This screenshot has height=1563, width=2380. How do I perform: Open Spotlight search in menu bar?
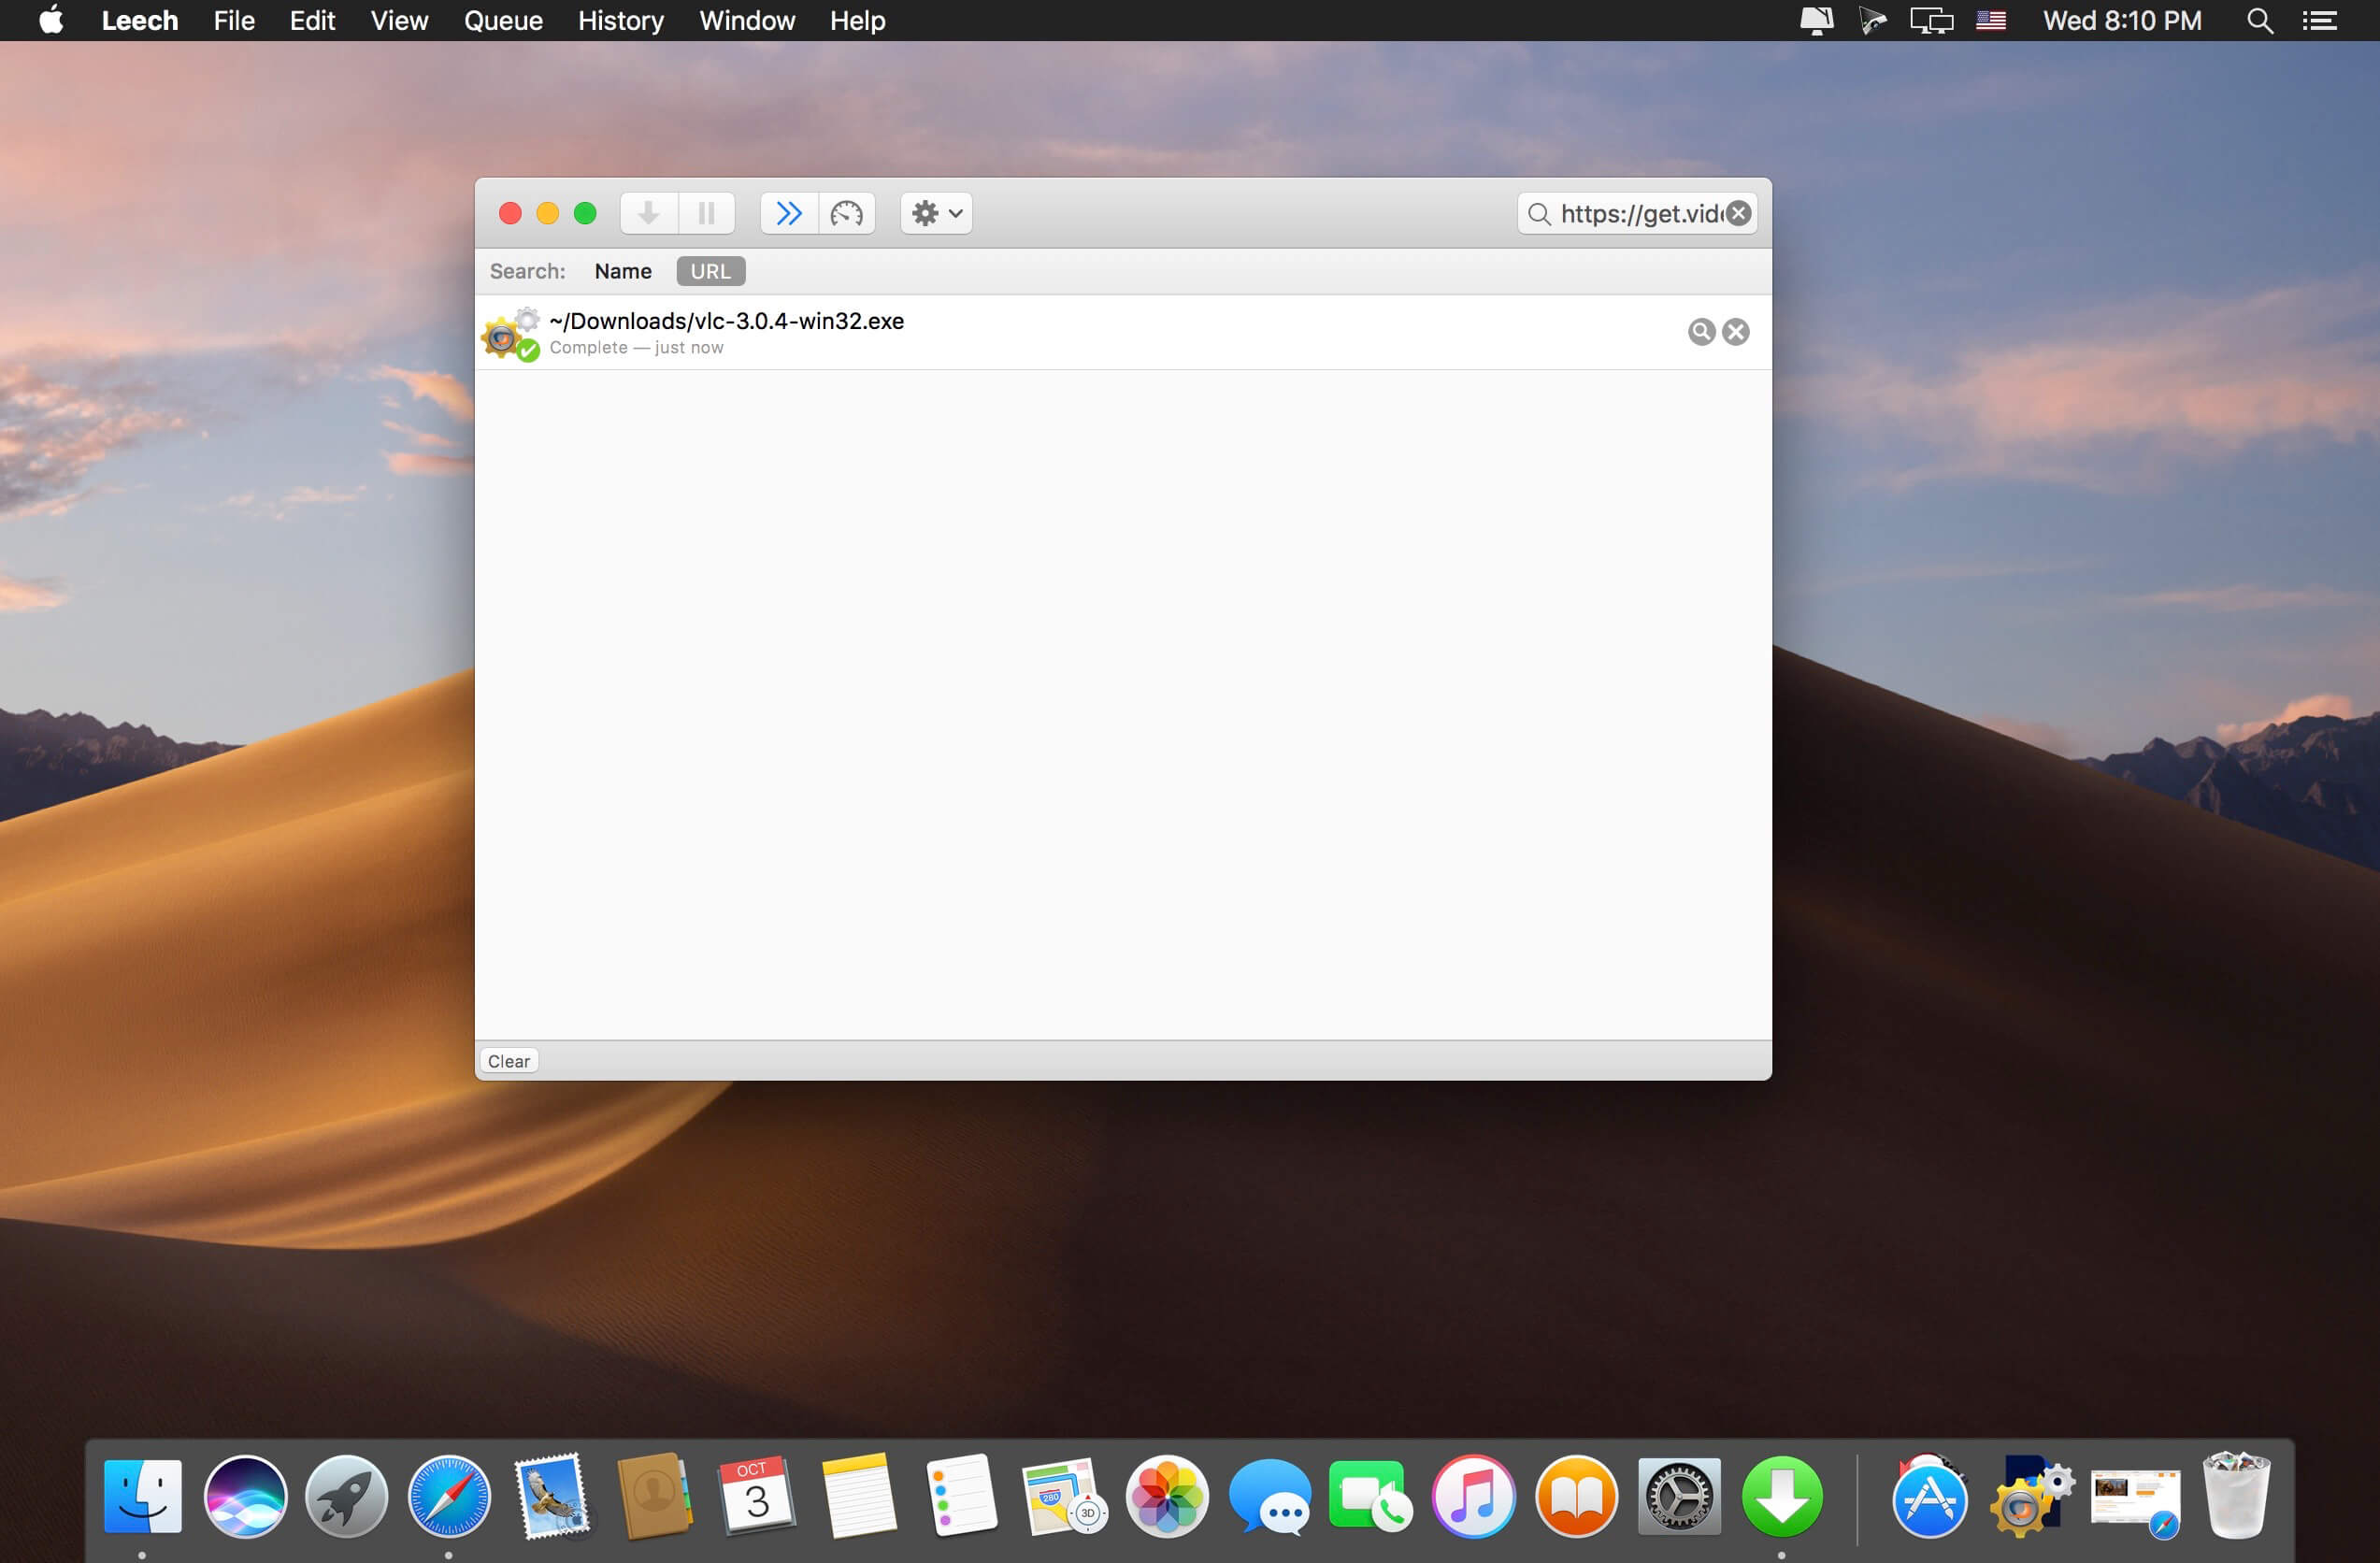(2259, 20)
